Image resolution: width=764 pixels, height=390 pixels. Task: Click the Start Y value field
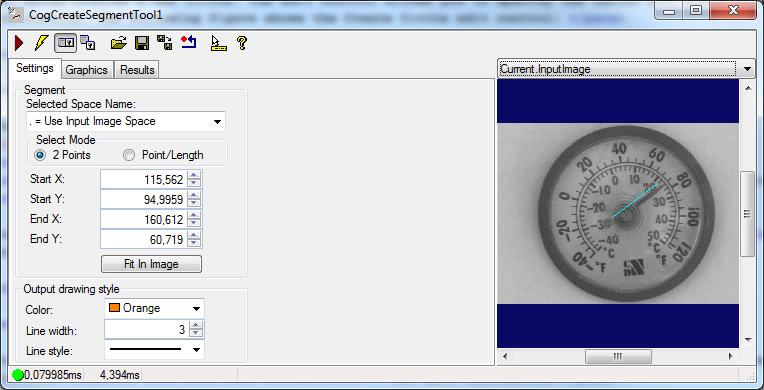tap(143, 199)
